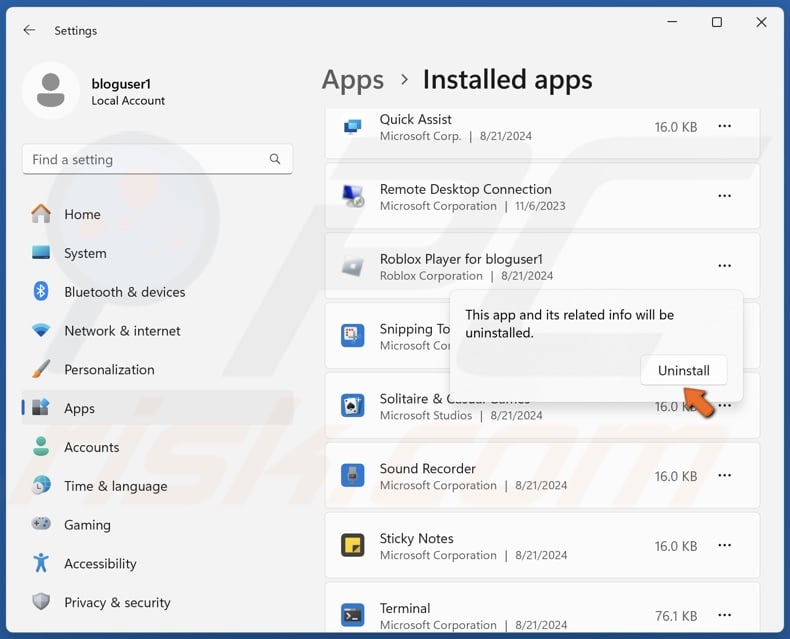Click the Apps sidebar icon

pos(41,407)
